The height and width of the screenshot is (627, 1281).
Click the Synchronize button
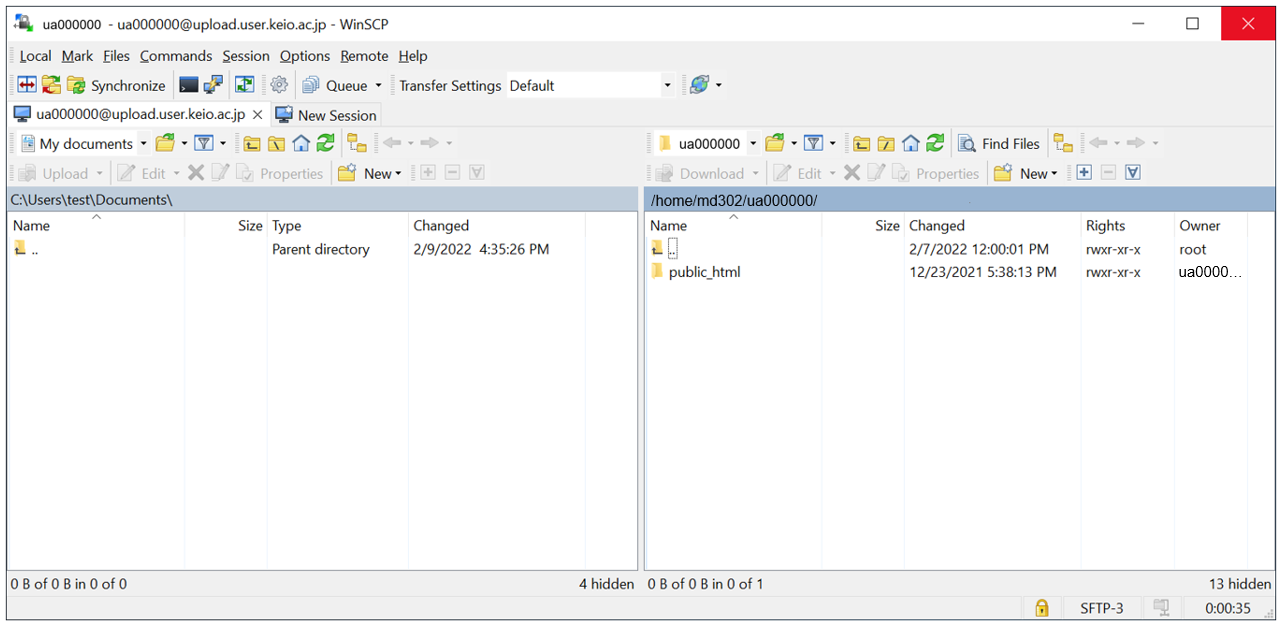(117, 86)
